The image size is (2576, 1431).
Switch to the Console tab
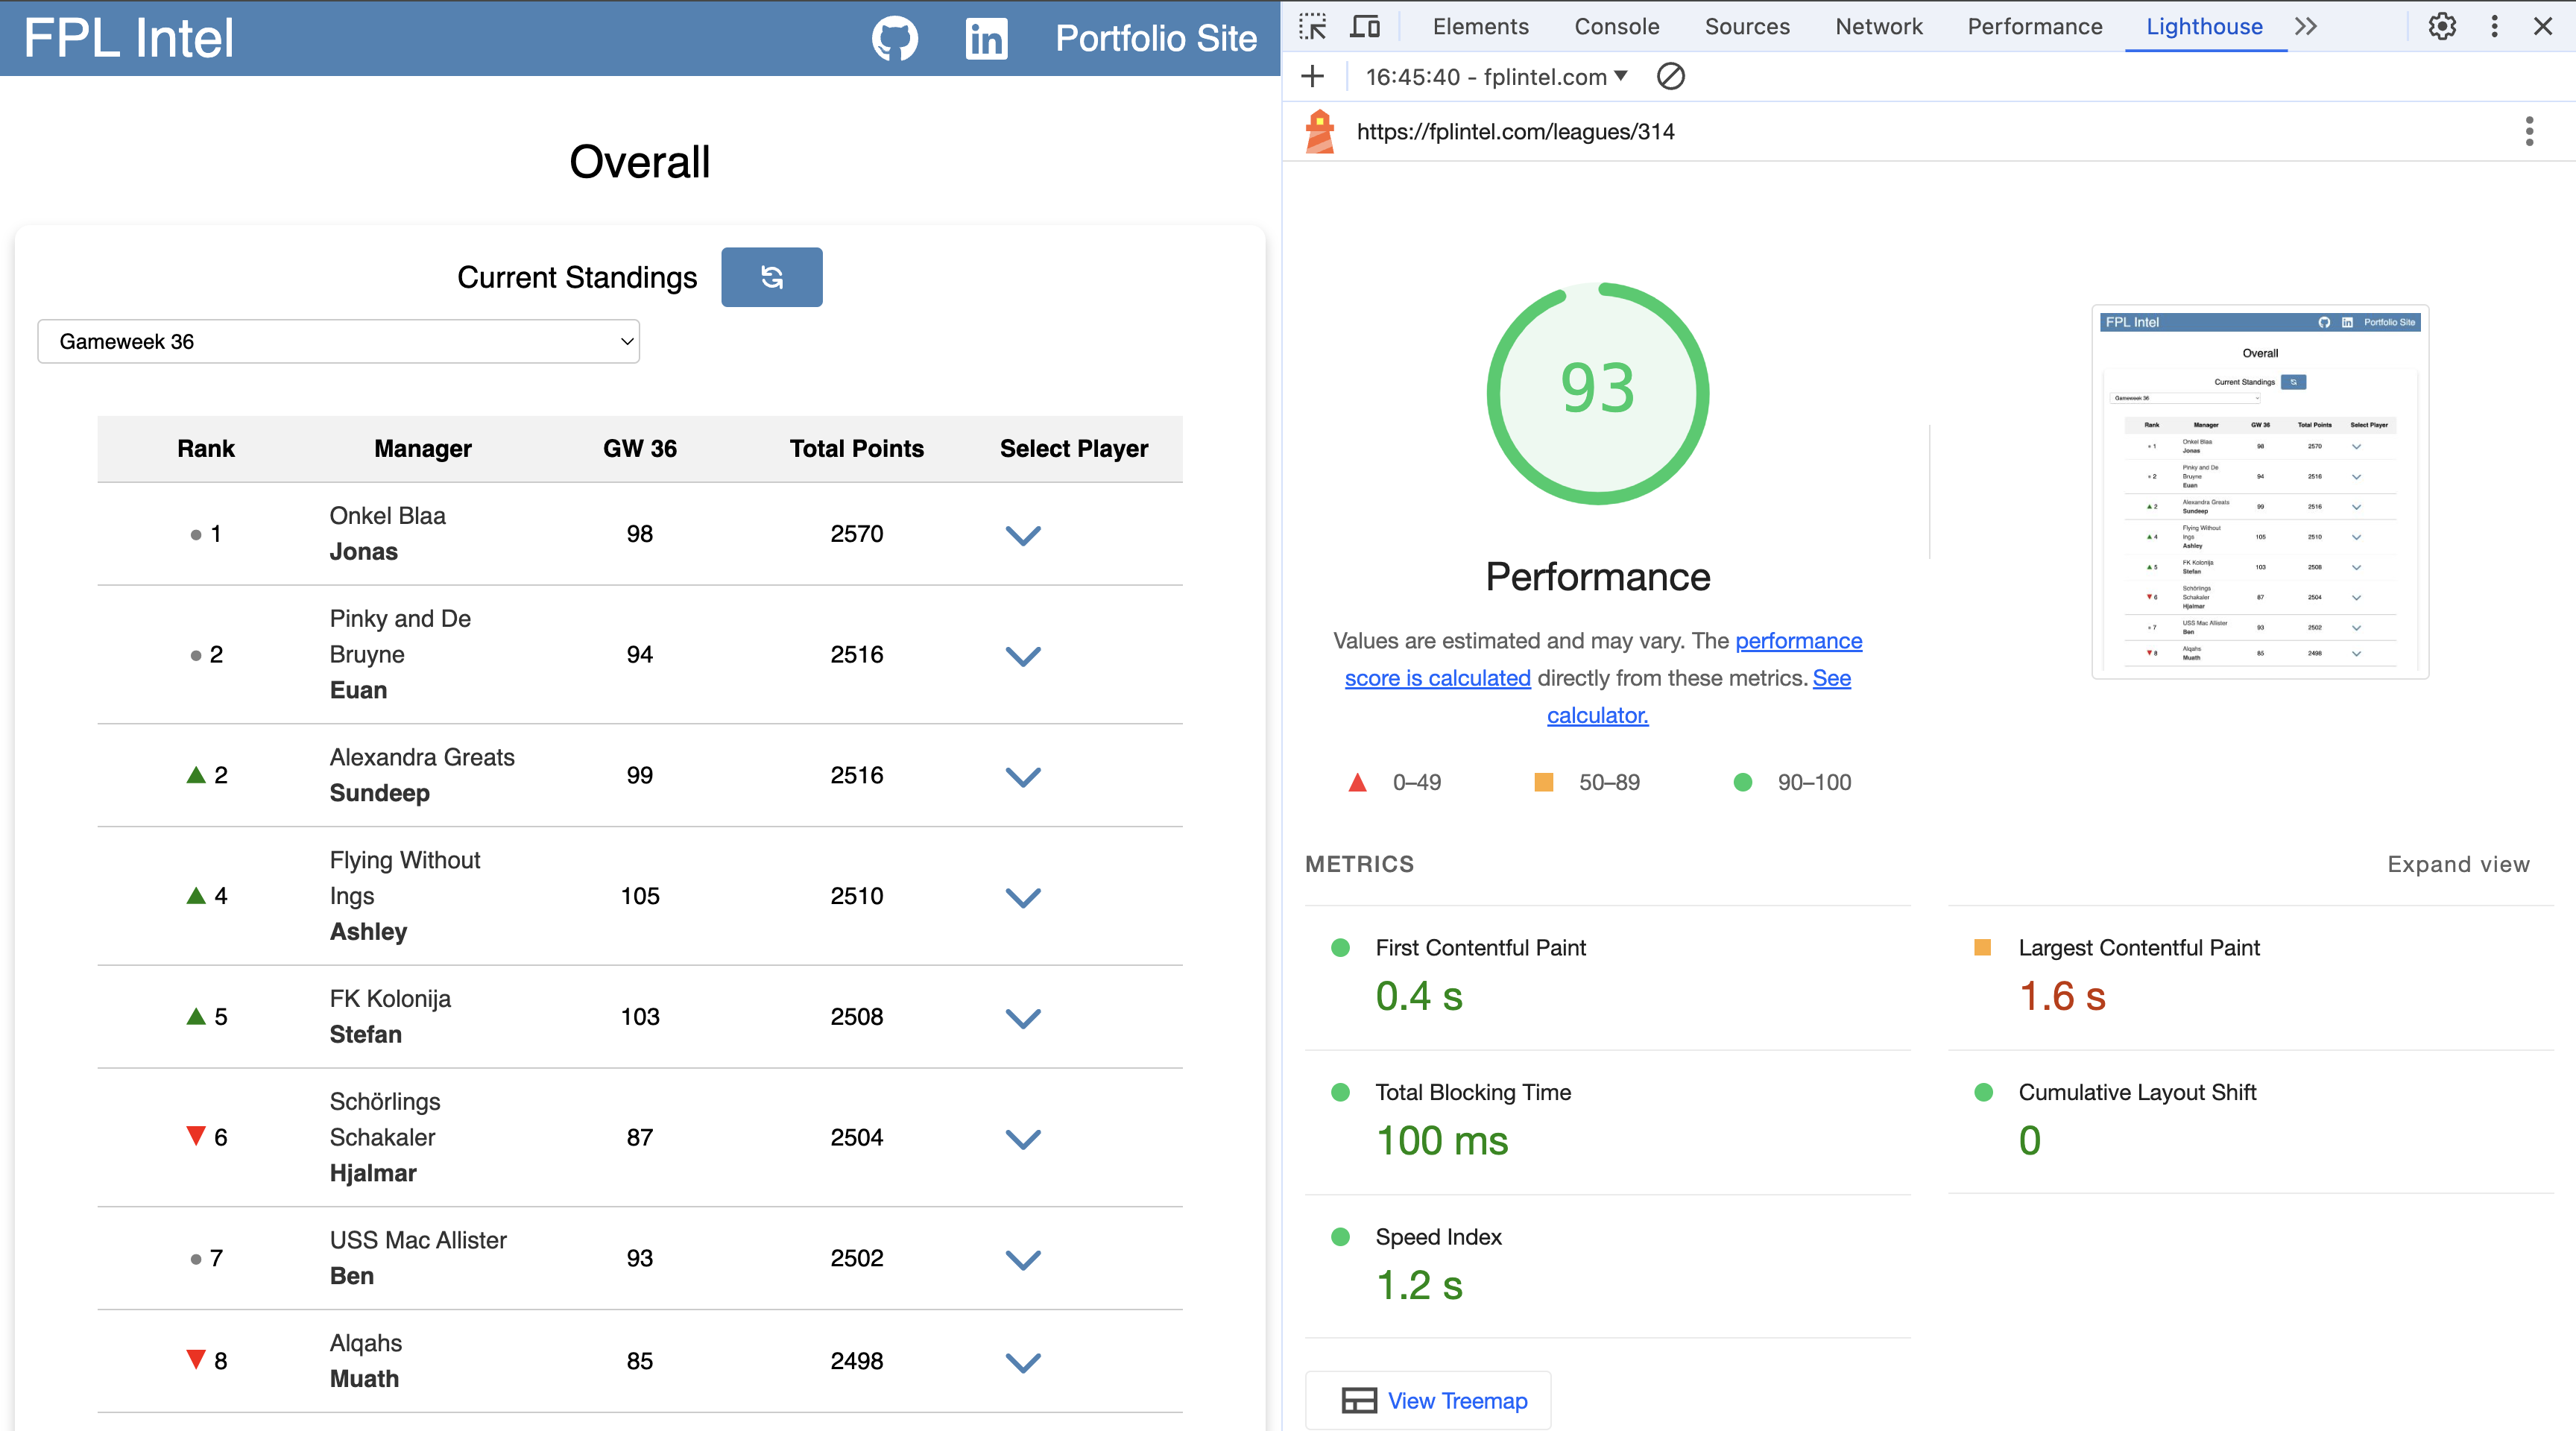pos(1616,26)
